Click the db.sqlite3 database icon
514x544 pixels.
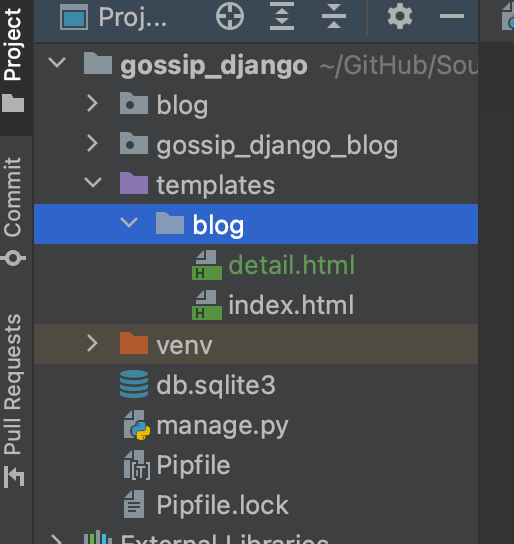click(x=134, y=384)
